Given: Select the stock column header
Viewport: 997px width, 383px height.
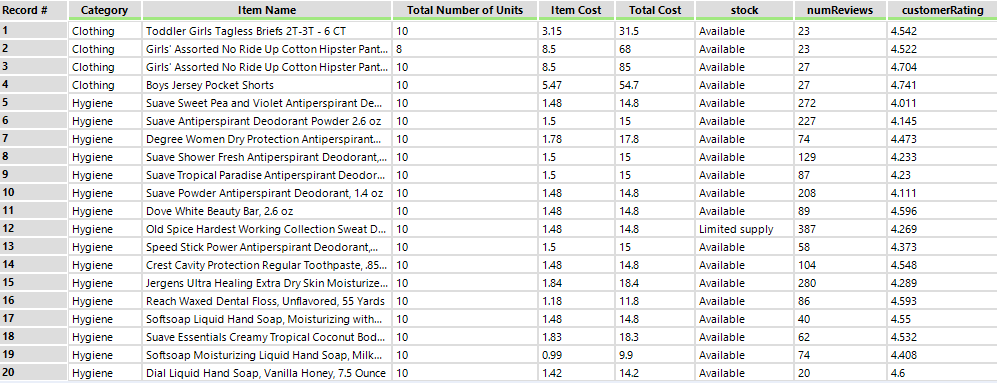Looking at the screenshot, I should (x=744, y=10).
